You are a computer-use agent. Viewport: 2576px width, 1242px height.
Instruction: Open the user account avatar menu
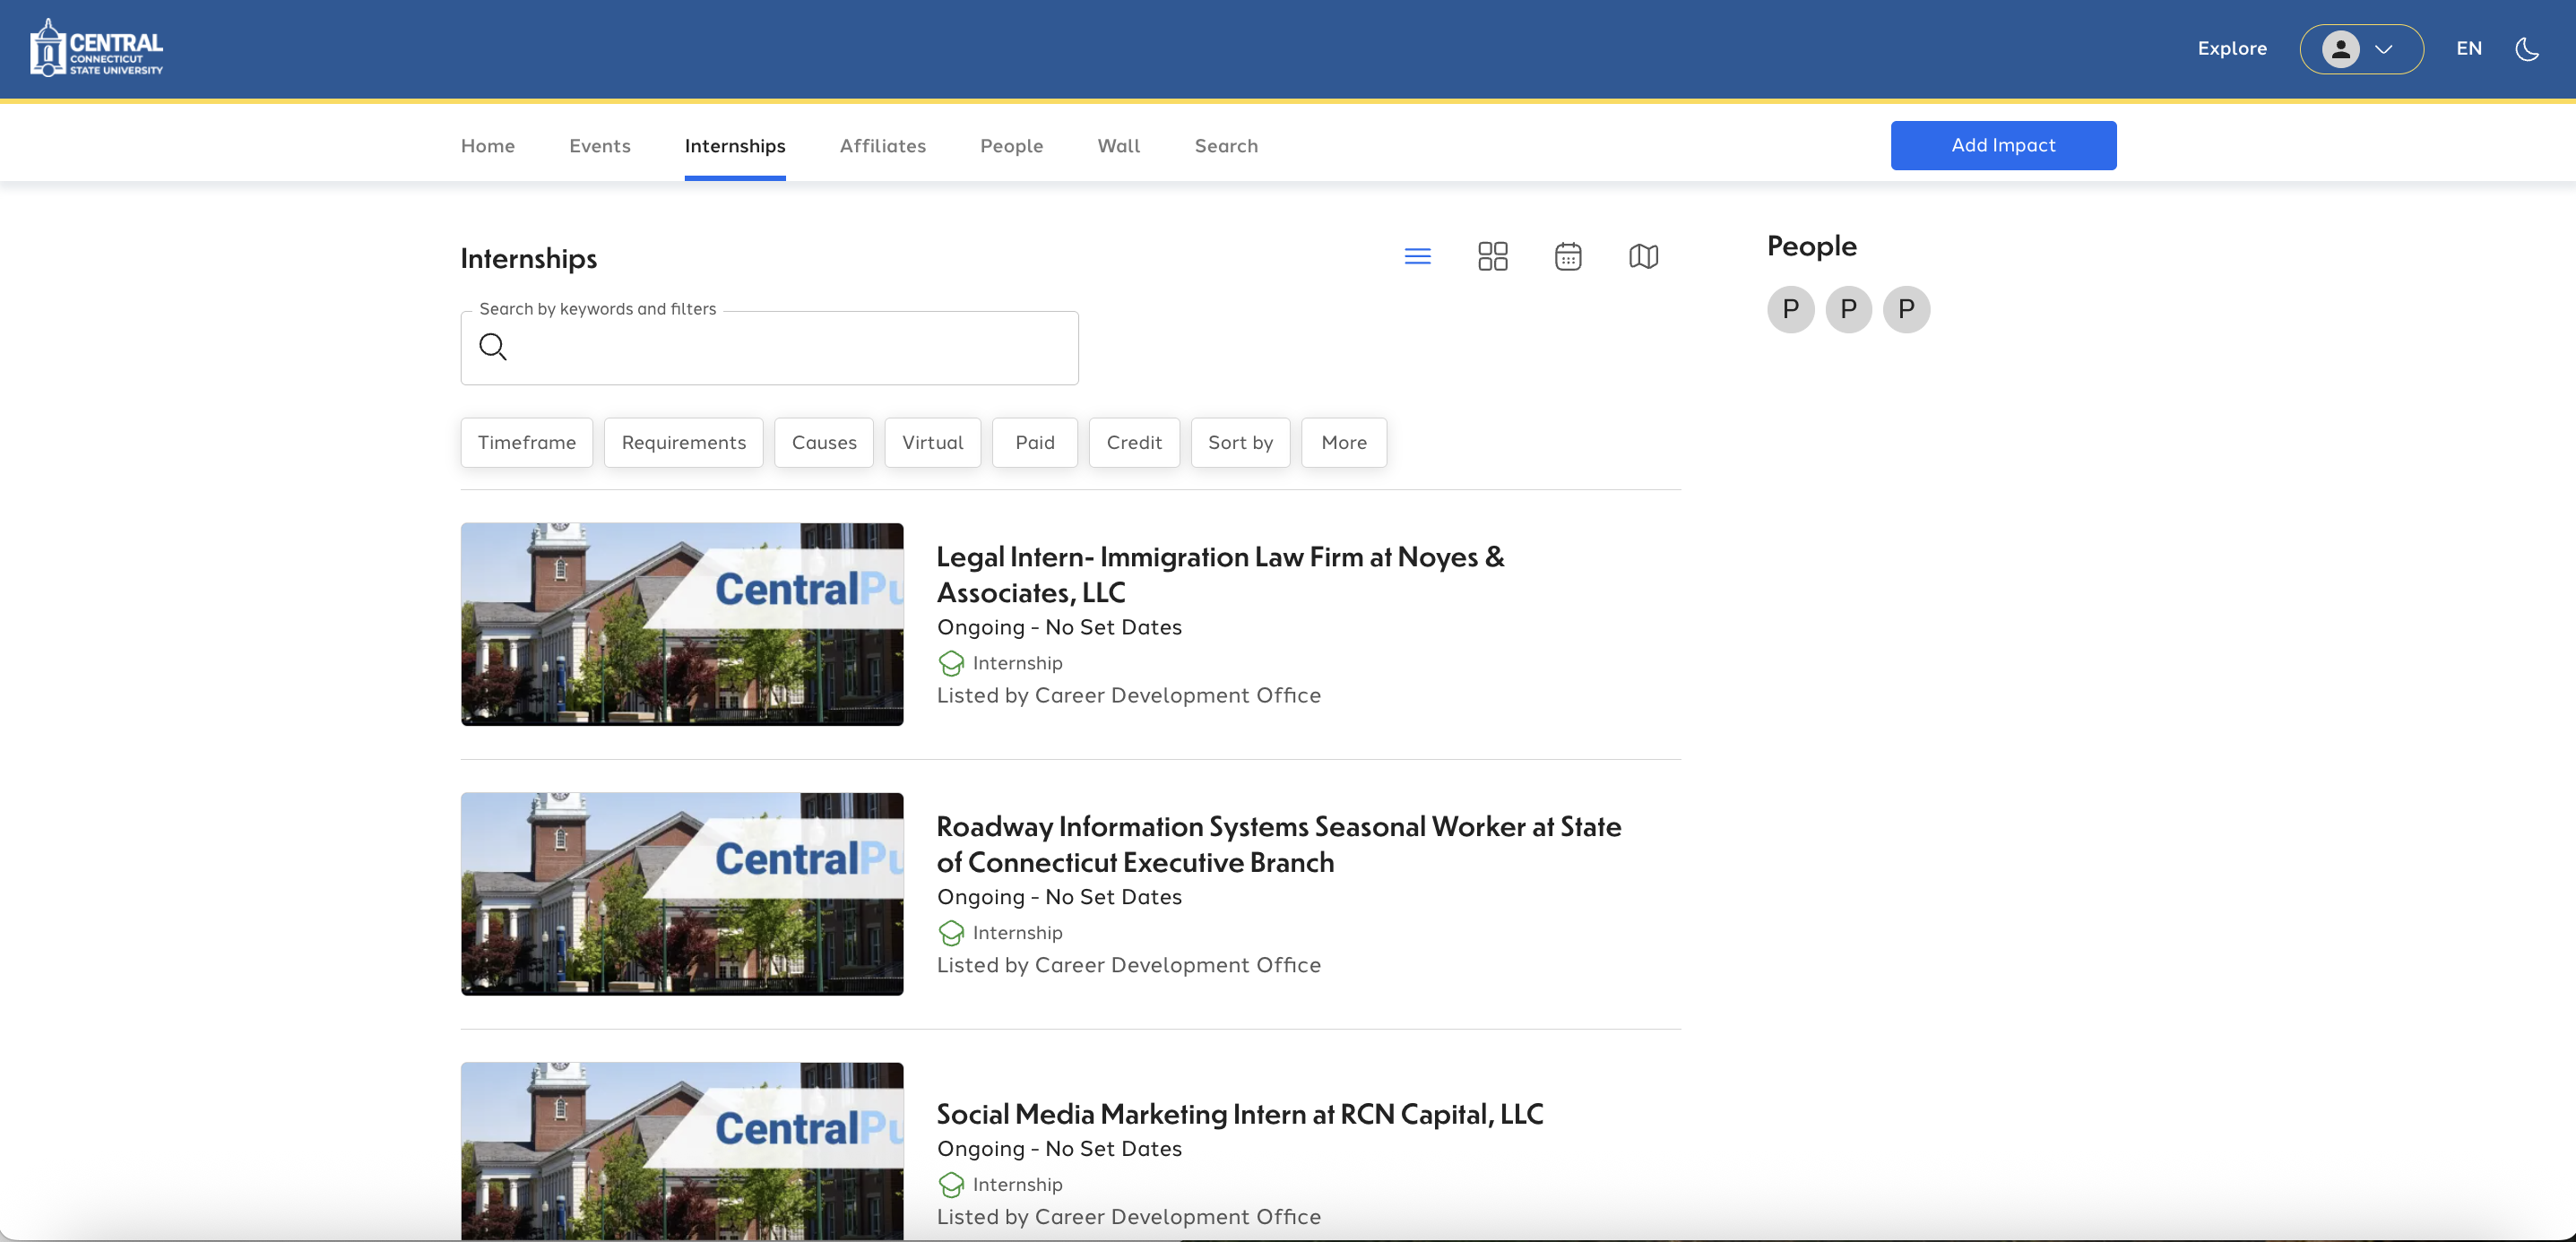(x=2361, y=49)
